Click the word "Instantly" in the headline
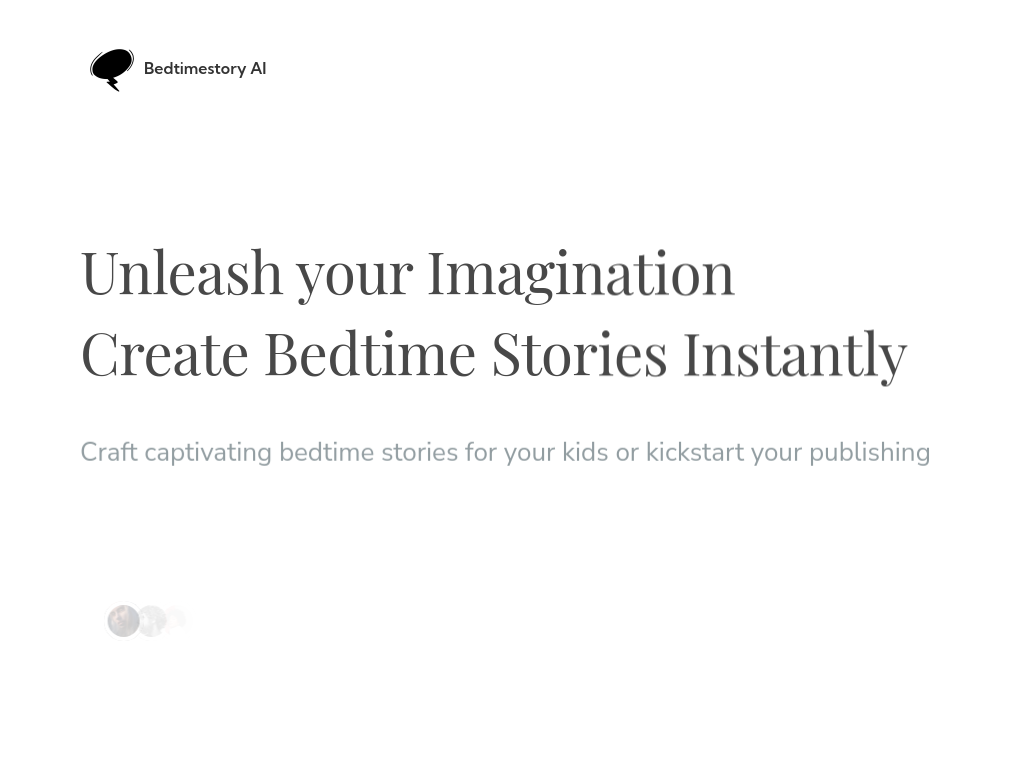The image size is (1024, 768). (x=794, y=353)
